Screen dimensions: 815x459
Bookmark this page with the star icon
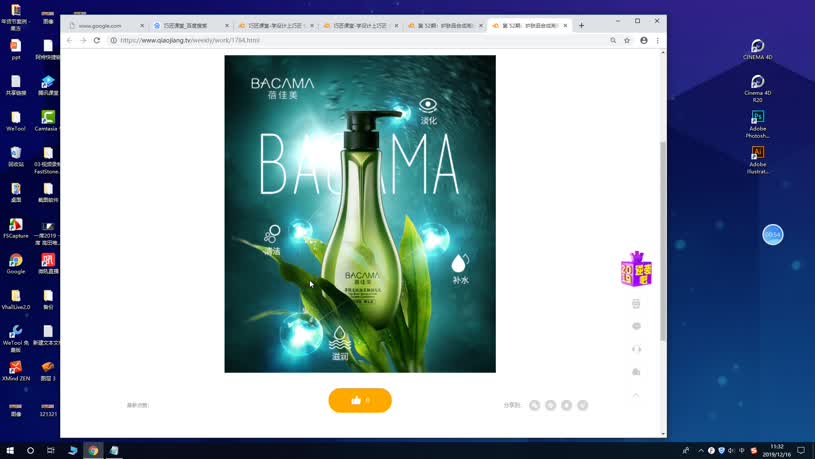pyautogui.click(x=627, y=40)
